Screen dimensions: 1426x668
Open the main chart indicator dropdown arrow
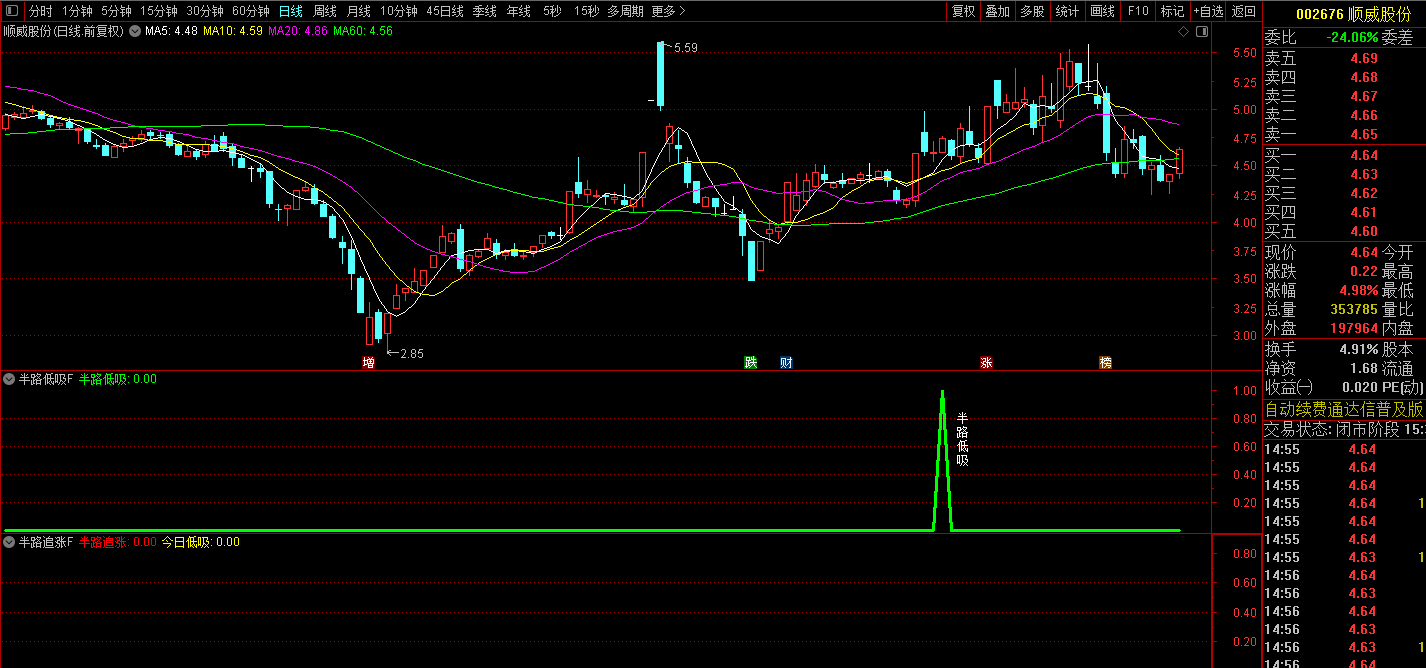click(x=135, y=31)
